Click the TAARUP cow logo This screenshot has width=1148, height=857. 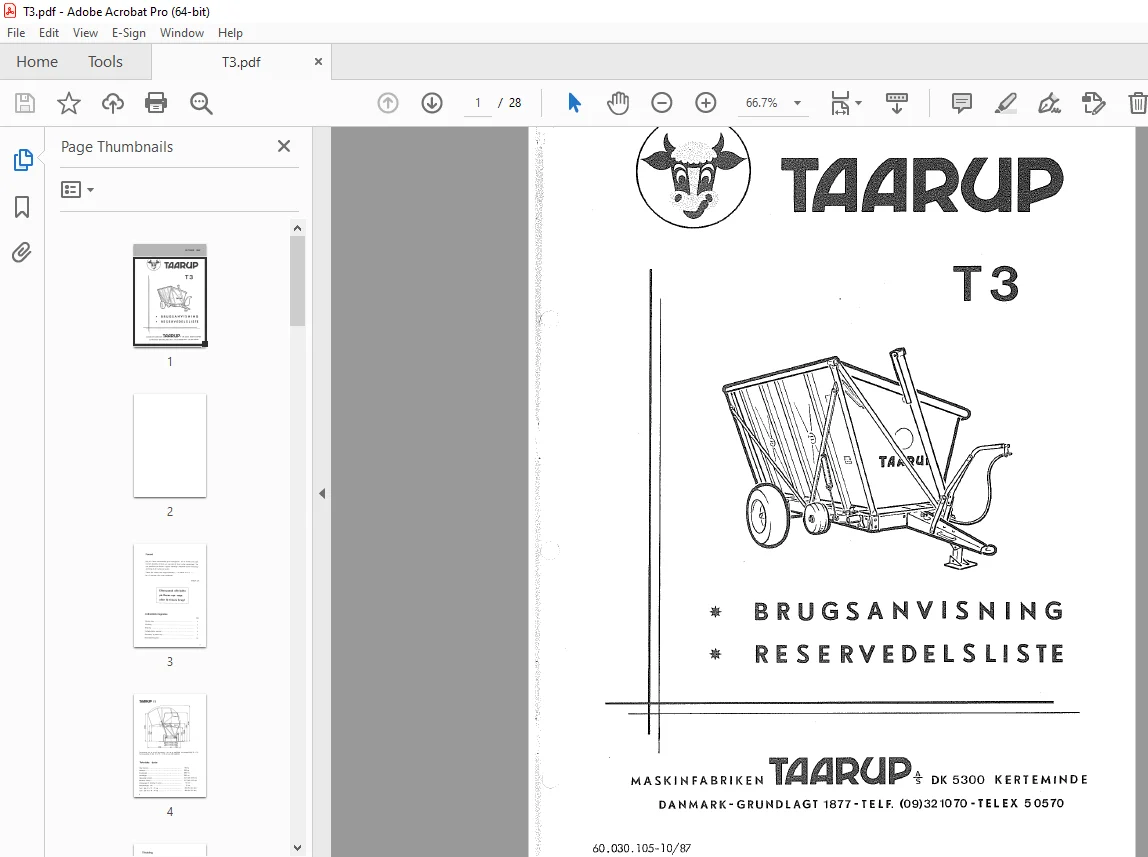(x=693, y=174)
